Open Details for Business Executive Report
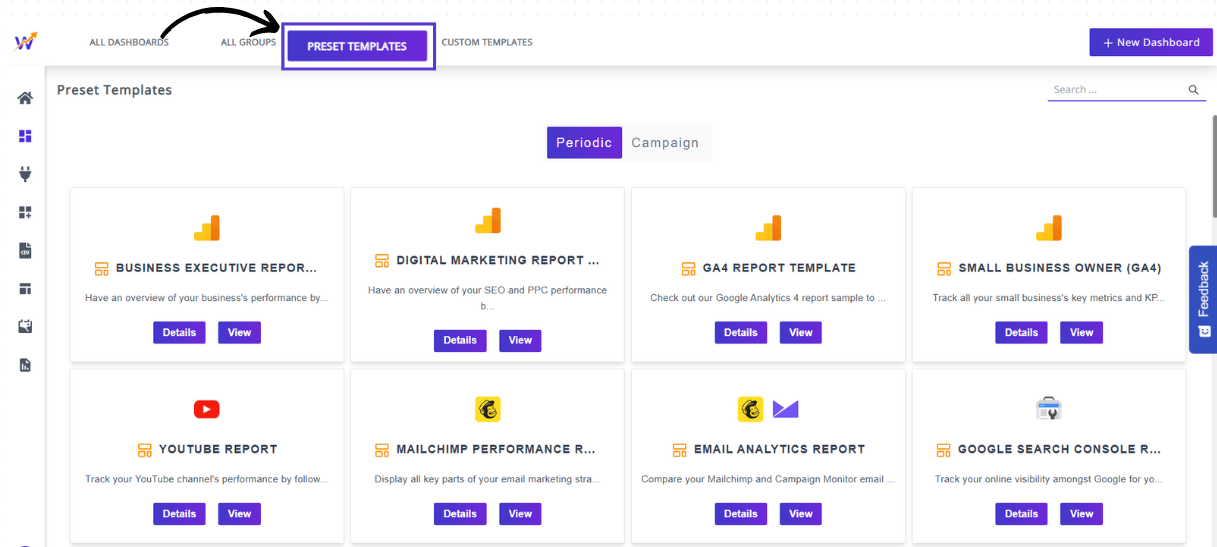Image resolution: width=1217 pixels, height=547 pixels. pyautogui.click(x=179, y=332)
